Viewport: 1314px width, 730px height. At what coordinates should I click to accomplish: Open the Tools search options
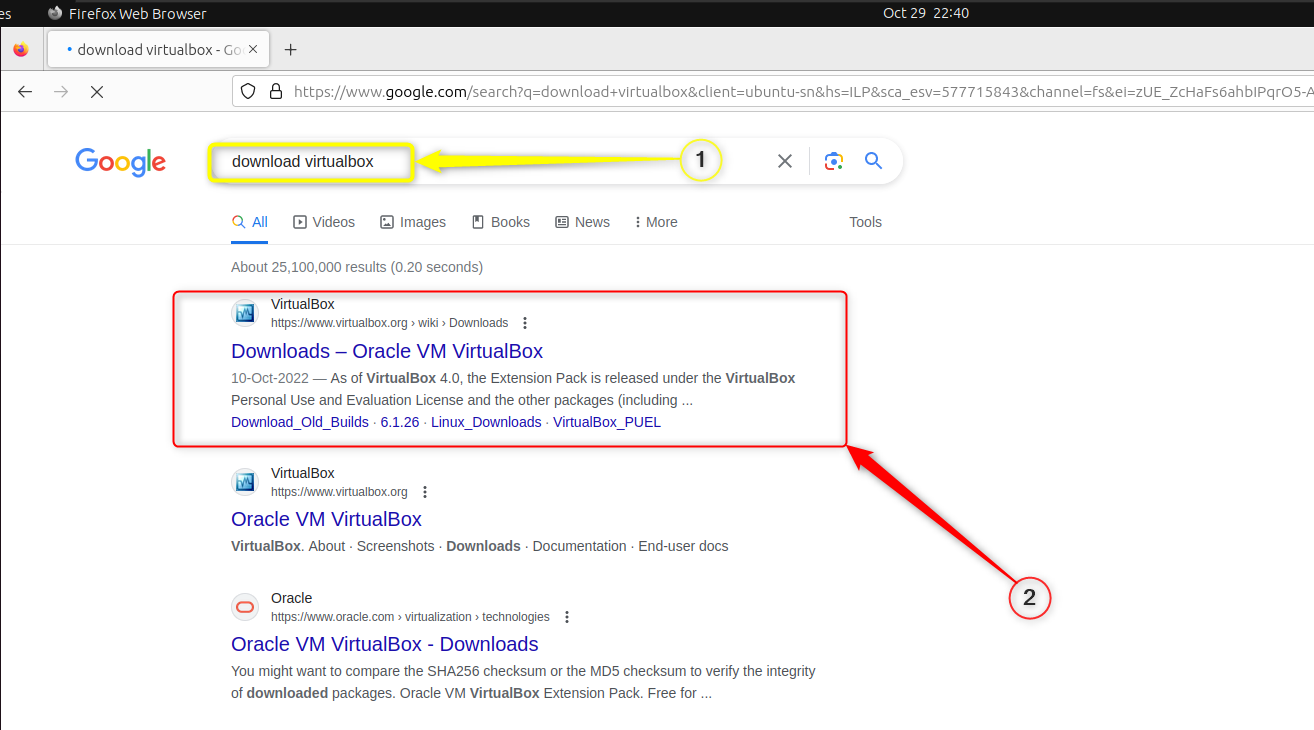865,222
